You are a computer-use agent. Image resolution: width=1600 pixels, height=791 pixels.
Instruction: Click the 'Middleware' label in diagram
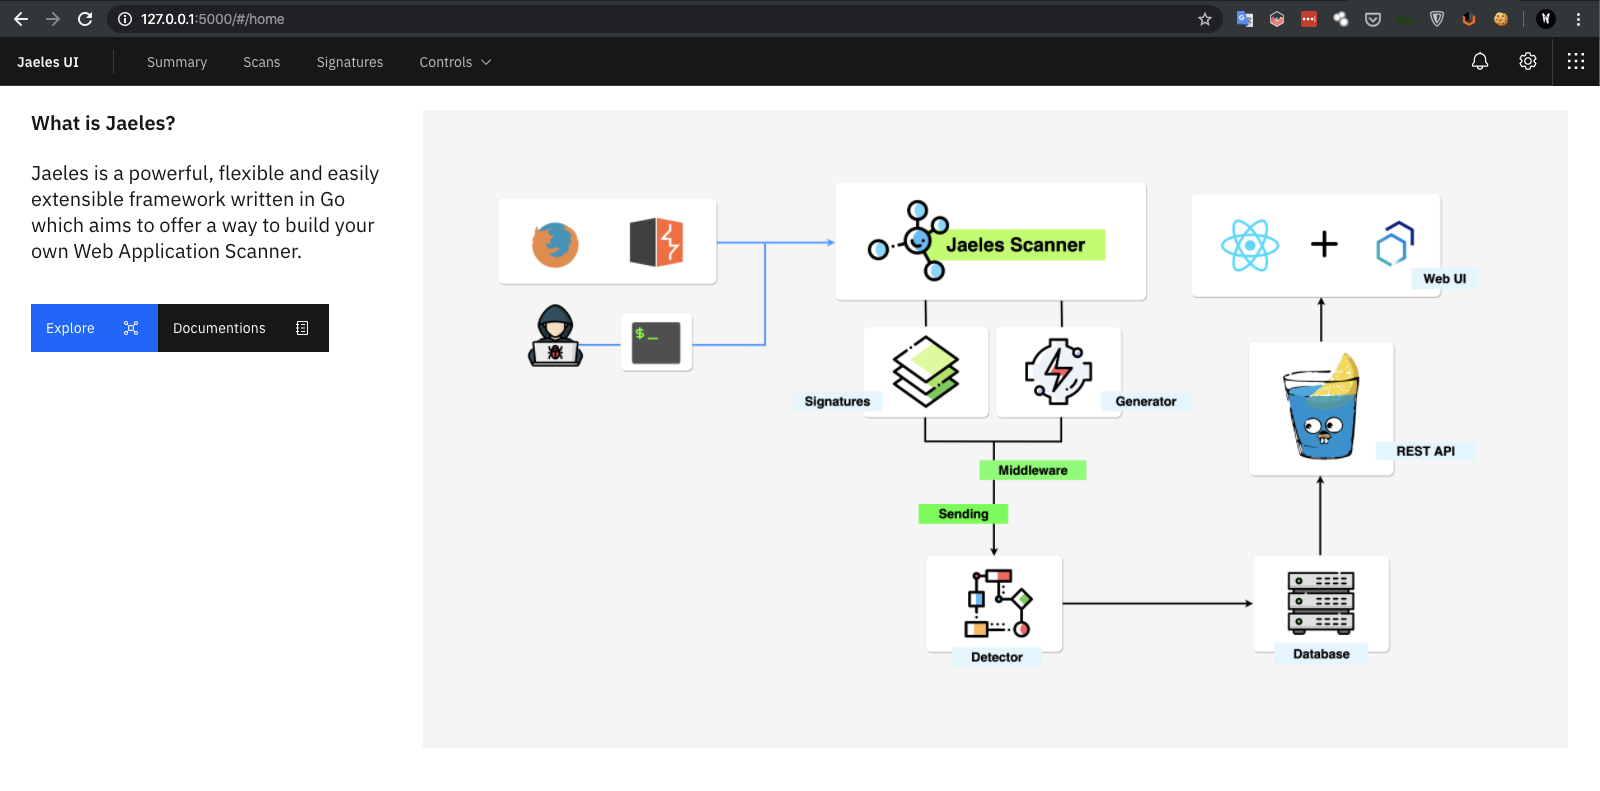1032,470
